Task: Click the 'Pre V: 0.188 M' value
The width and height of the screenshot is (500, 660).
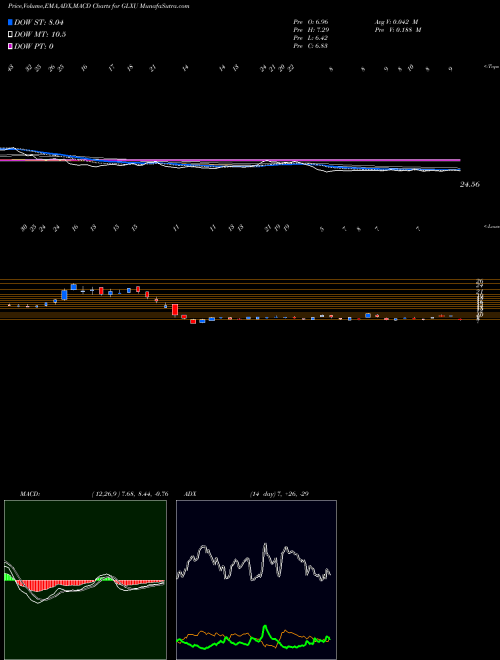Action: (399, 30)
